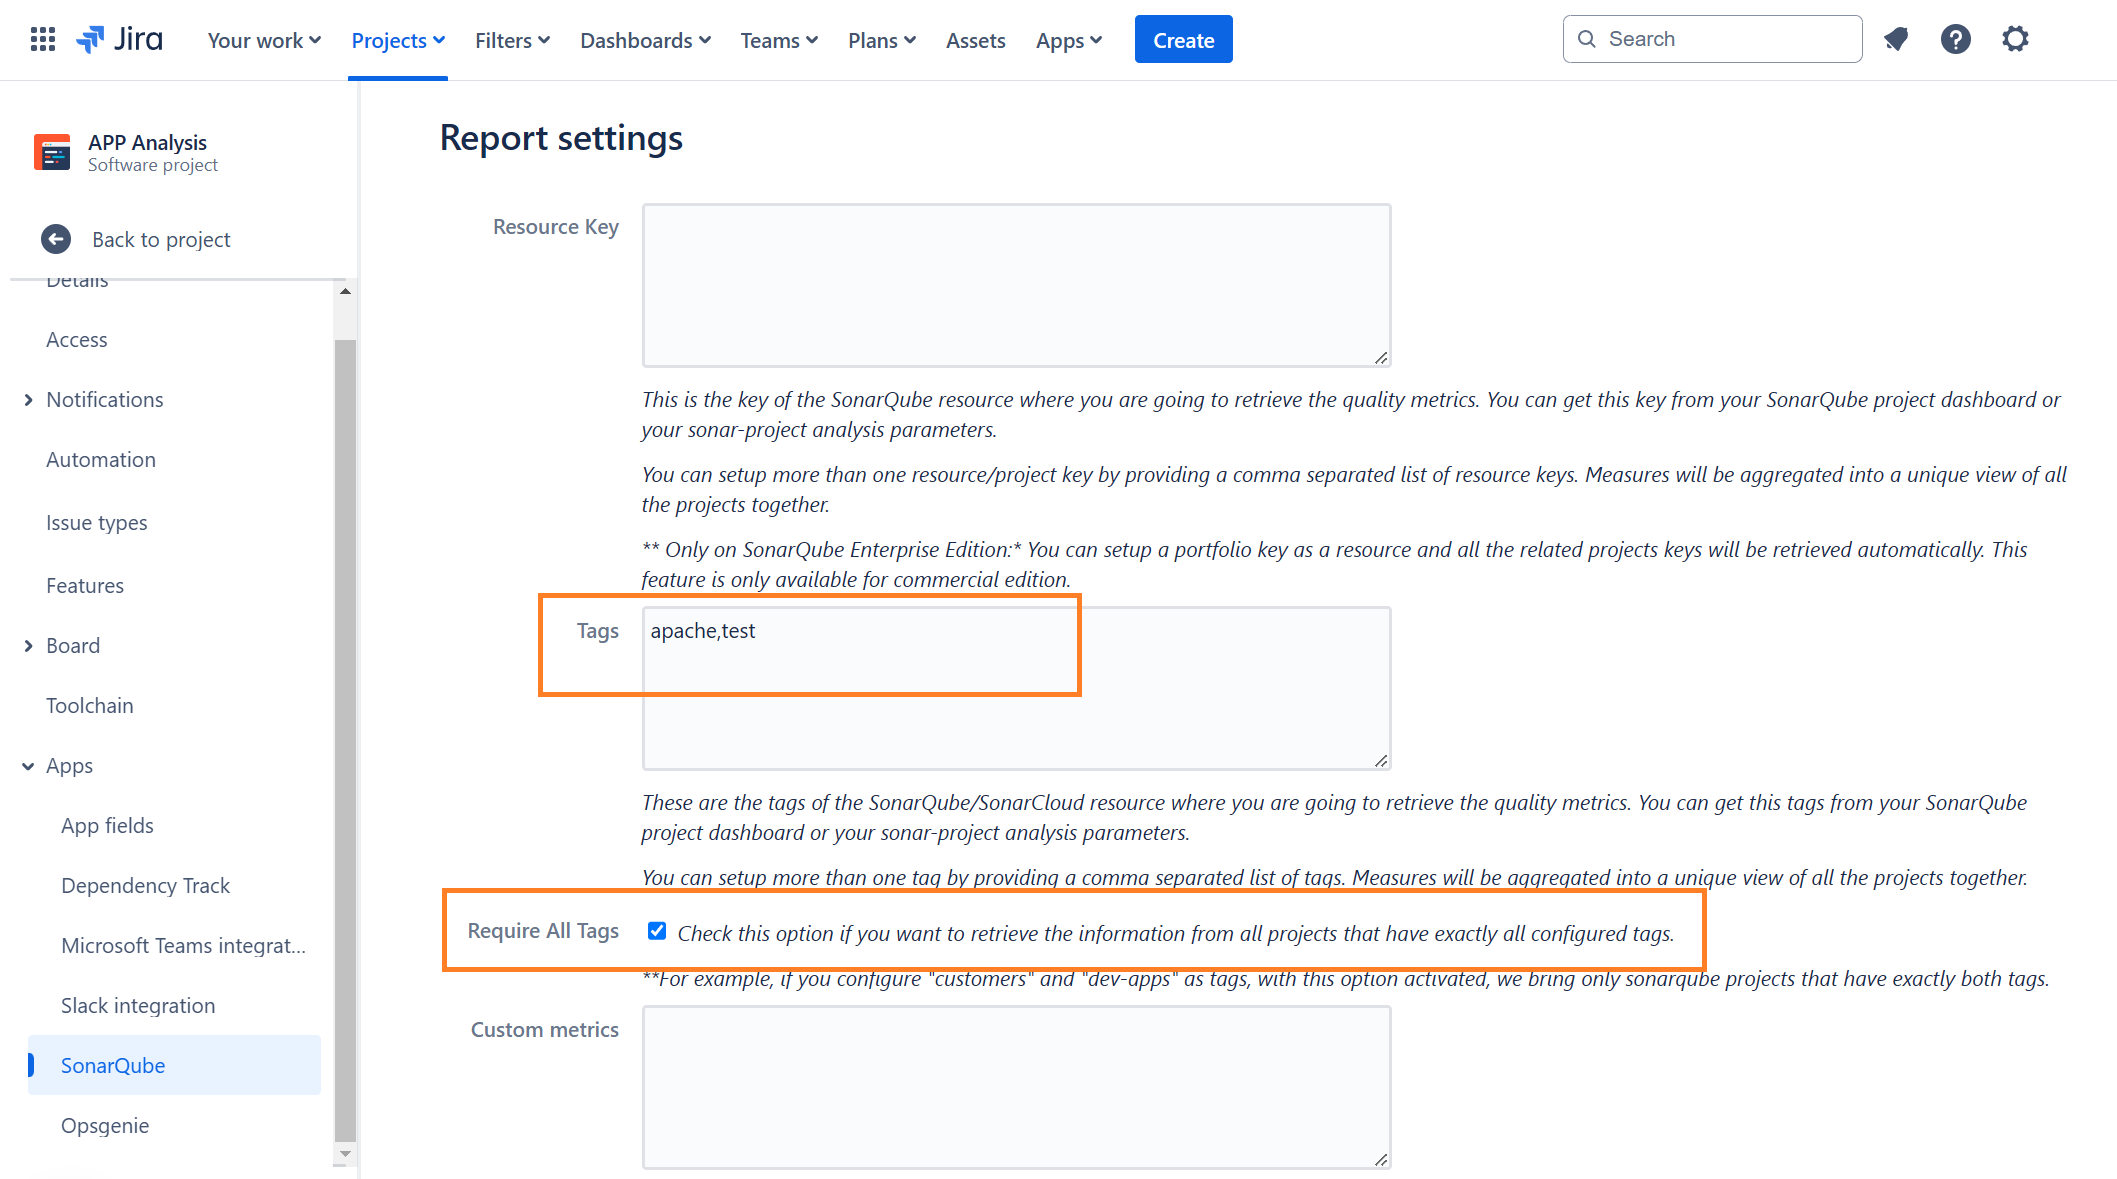Click the Jira logo

(119, 39)
